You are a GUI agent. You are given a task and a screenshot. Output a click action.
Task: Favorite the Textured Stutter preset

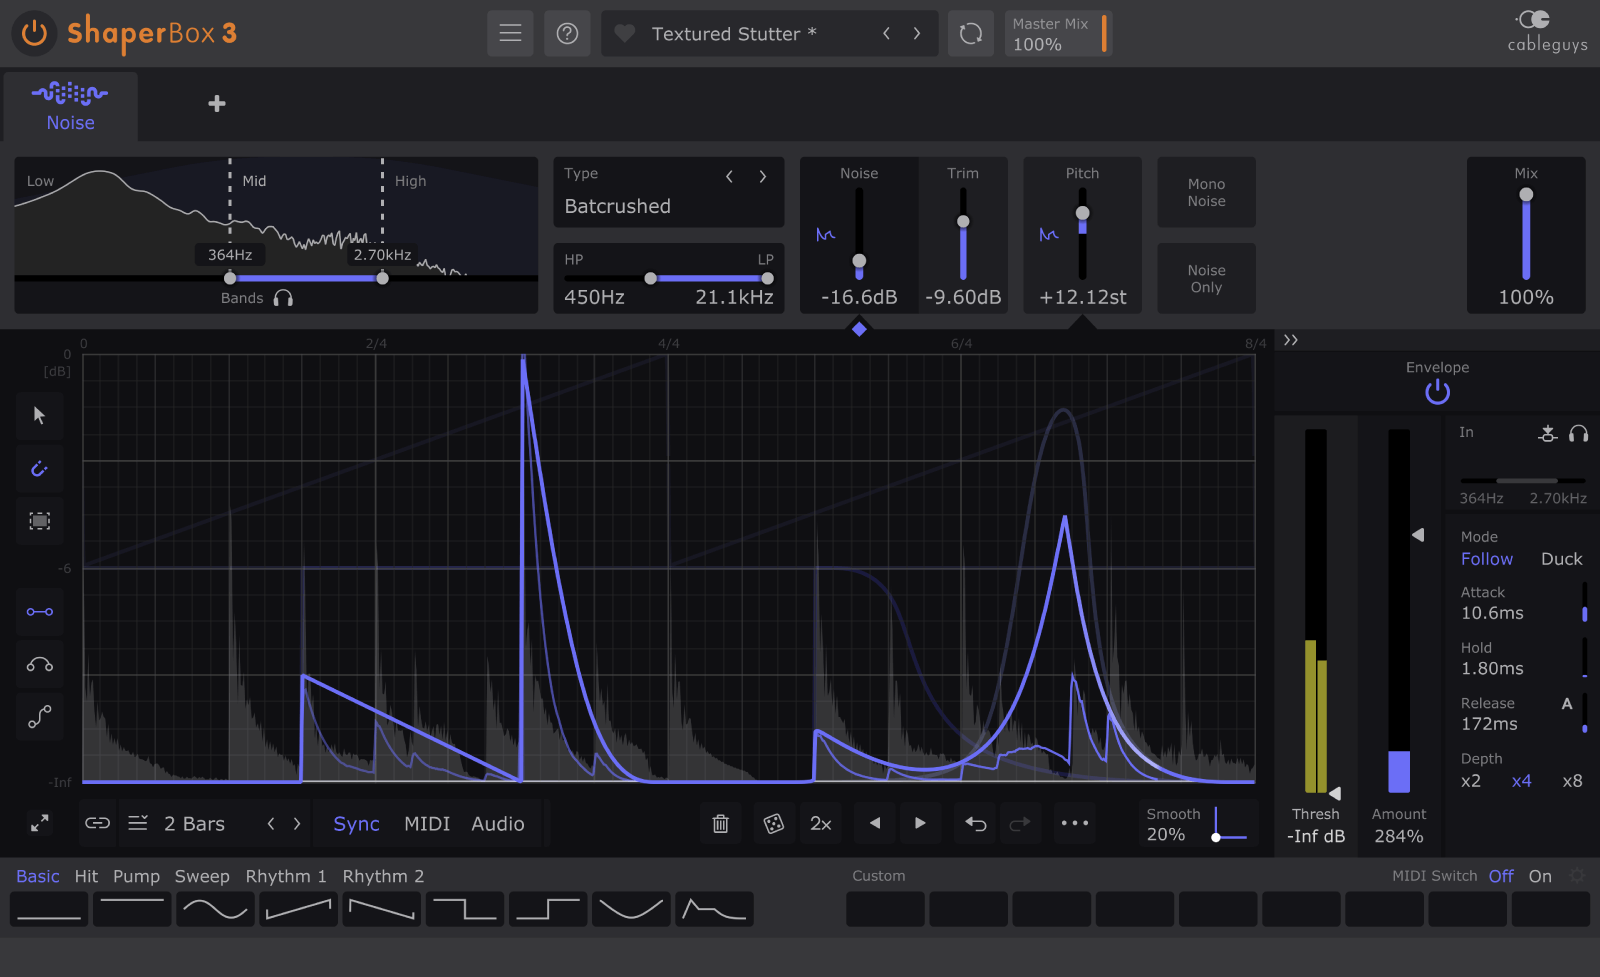coord(625,33)
